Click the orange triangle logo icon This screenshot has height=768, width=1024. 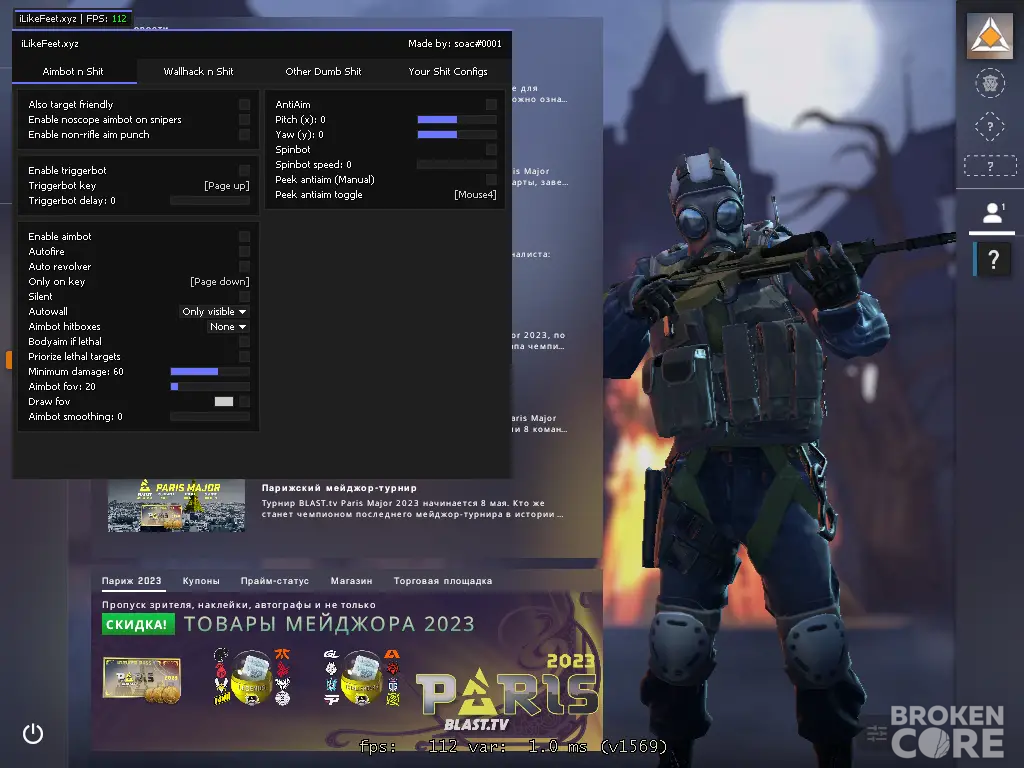click(x=989, y=35)
